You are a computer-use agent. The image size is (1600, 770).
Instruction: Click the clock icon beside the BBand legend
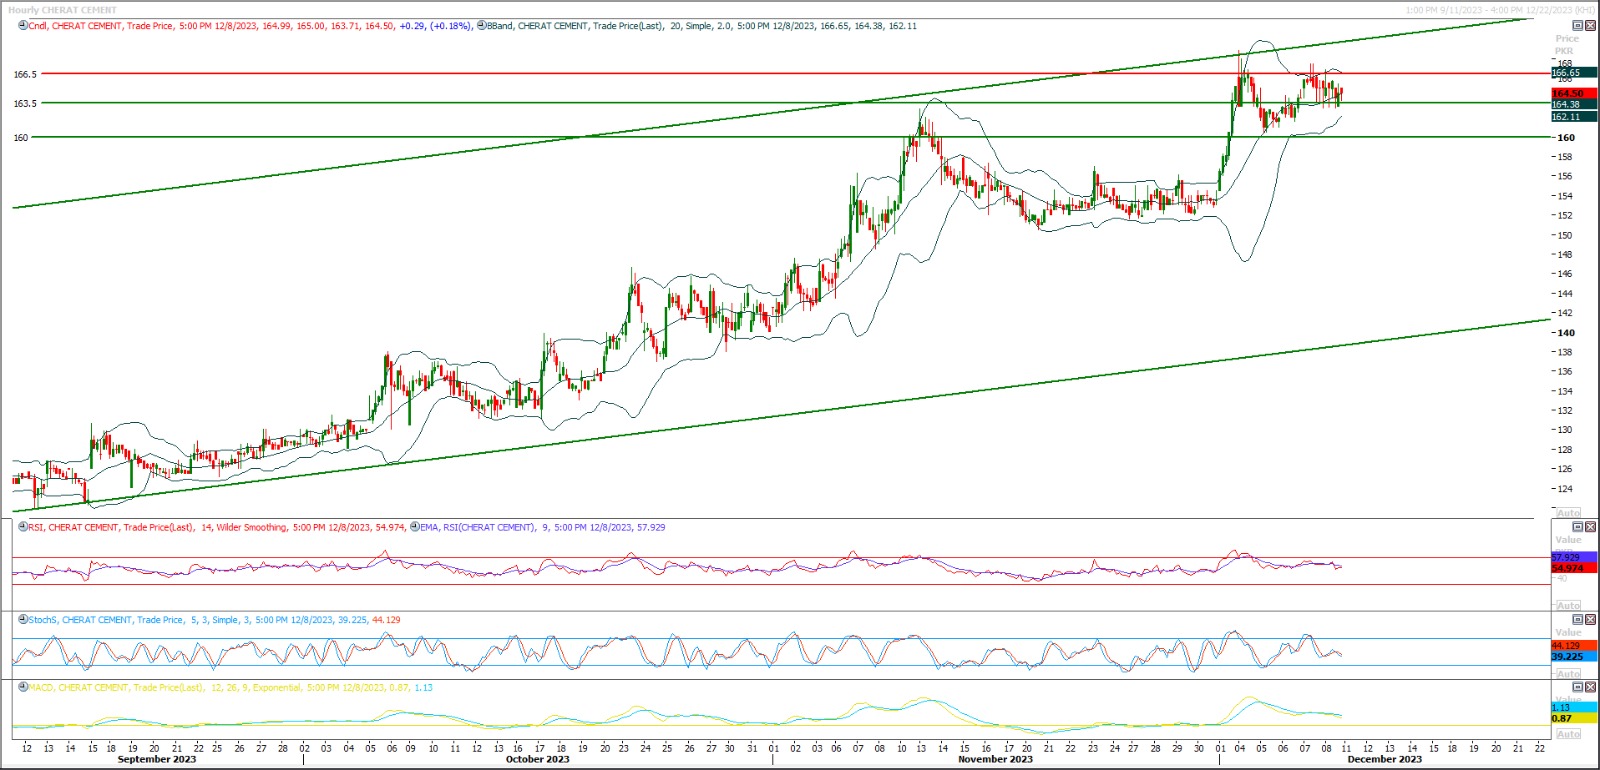tap(481, 26)
